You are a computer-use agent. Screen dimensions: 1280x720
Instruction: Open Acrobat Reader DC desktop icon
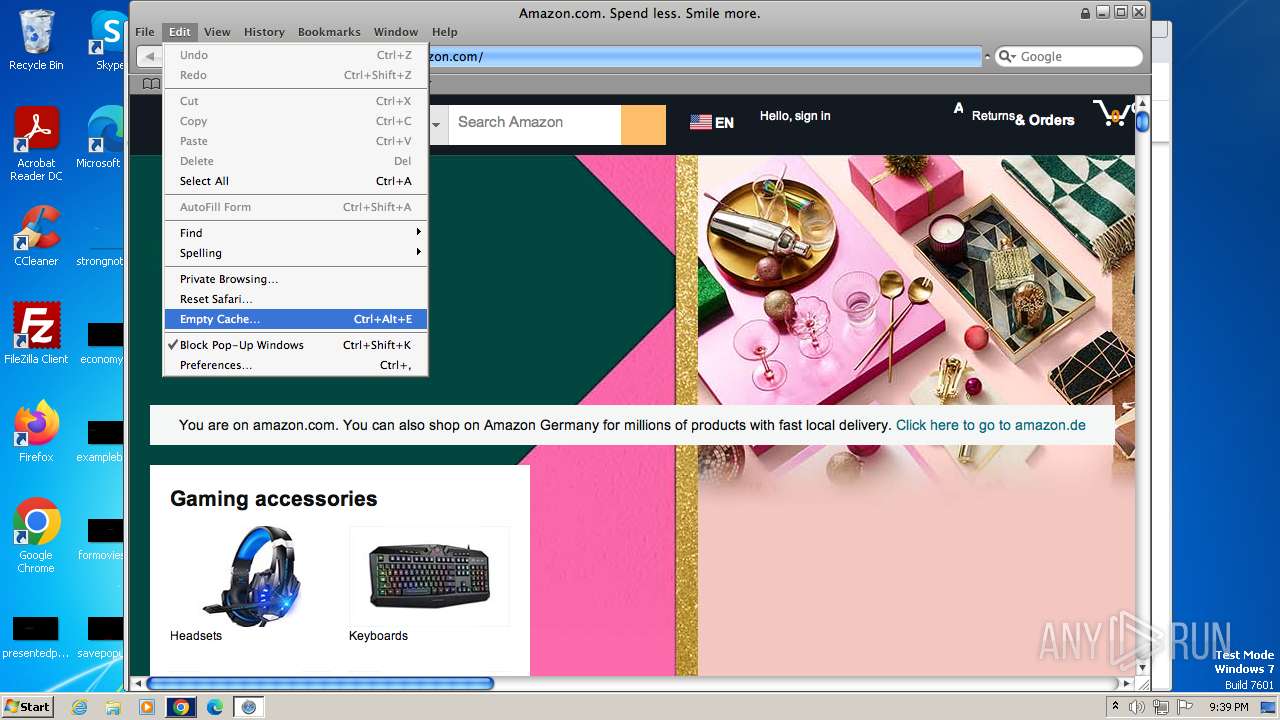point(36,145)
